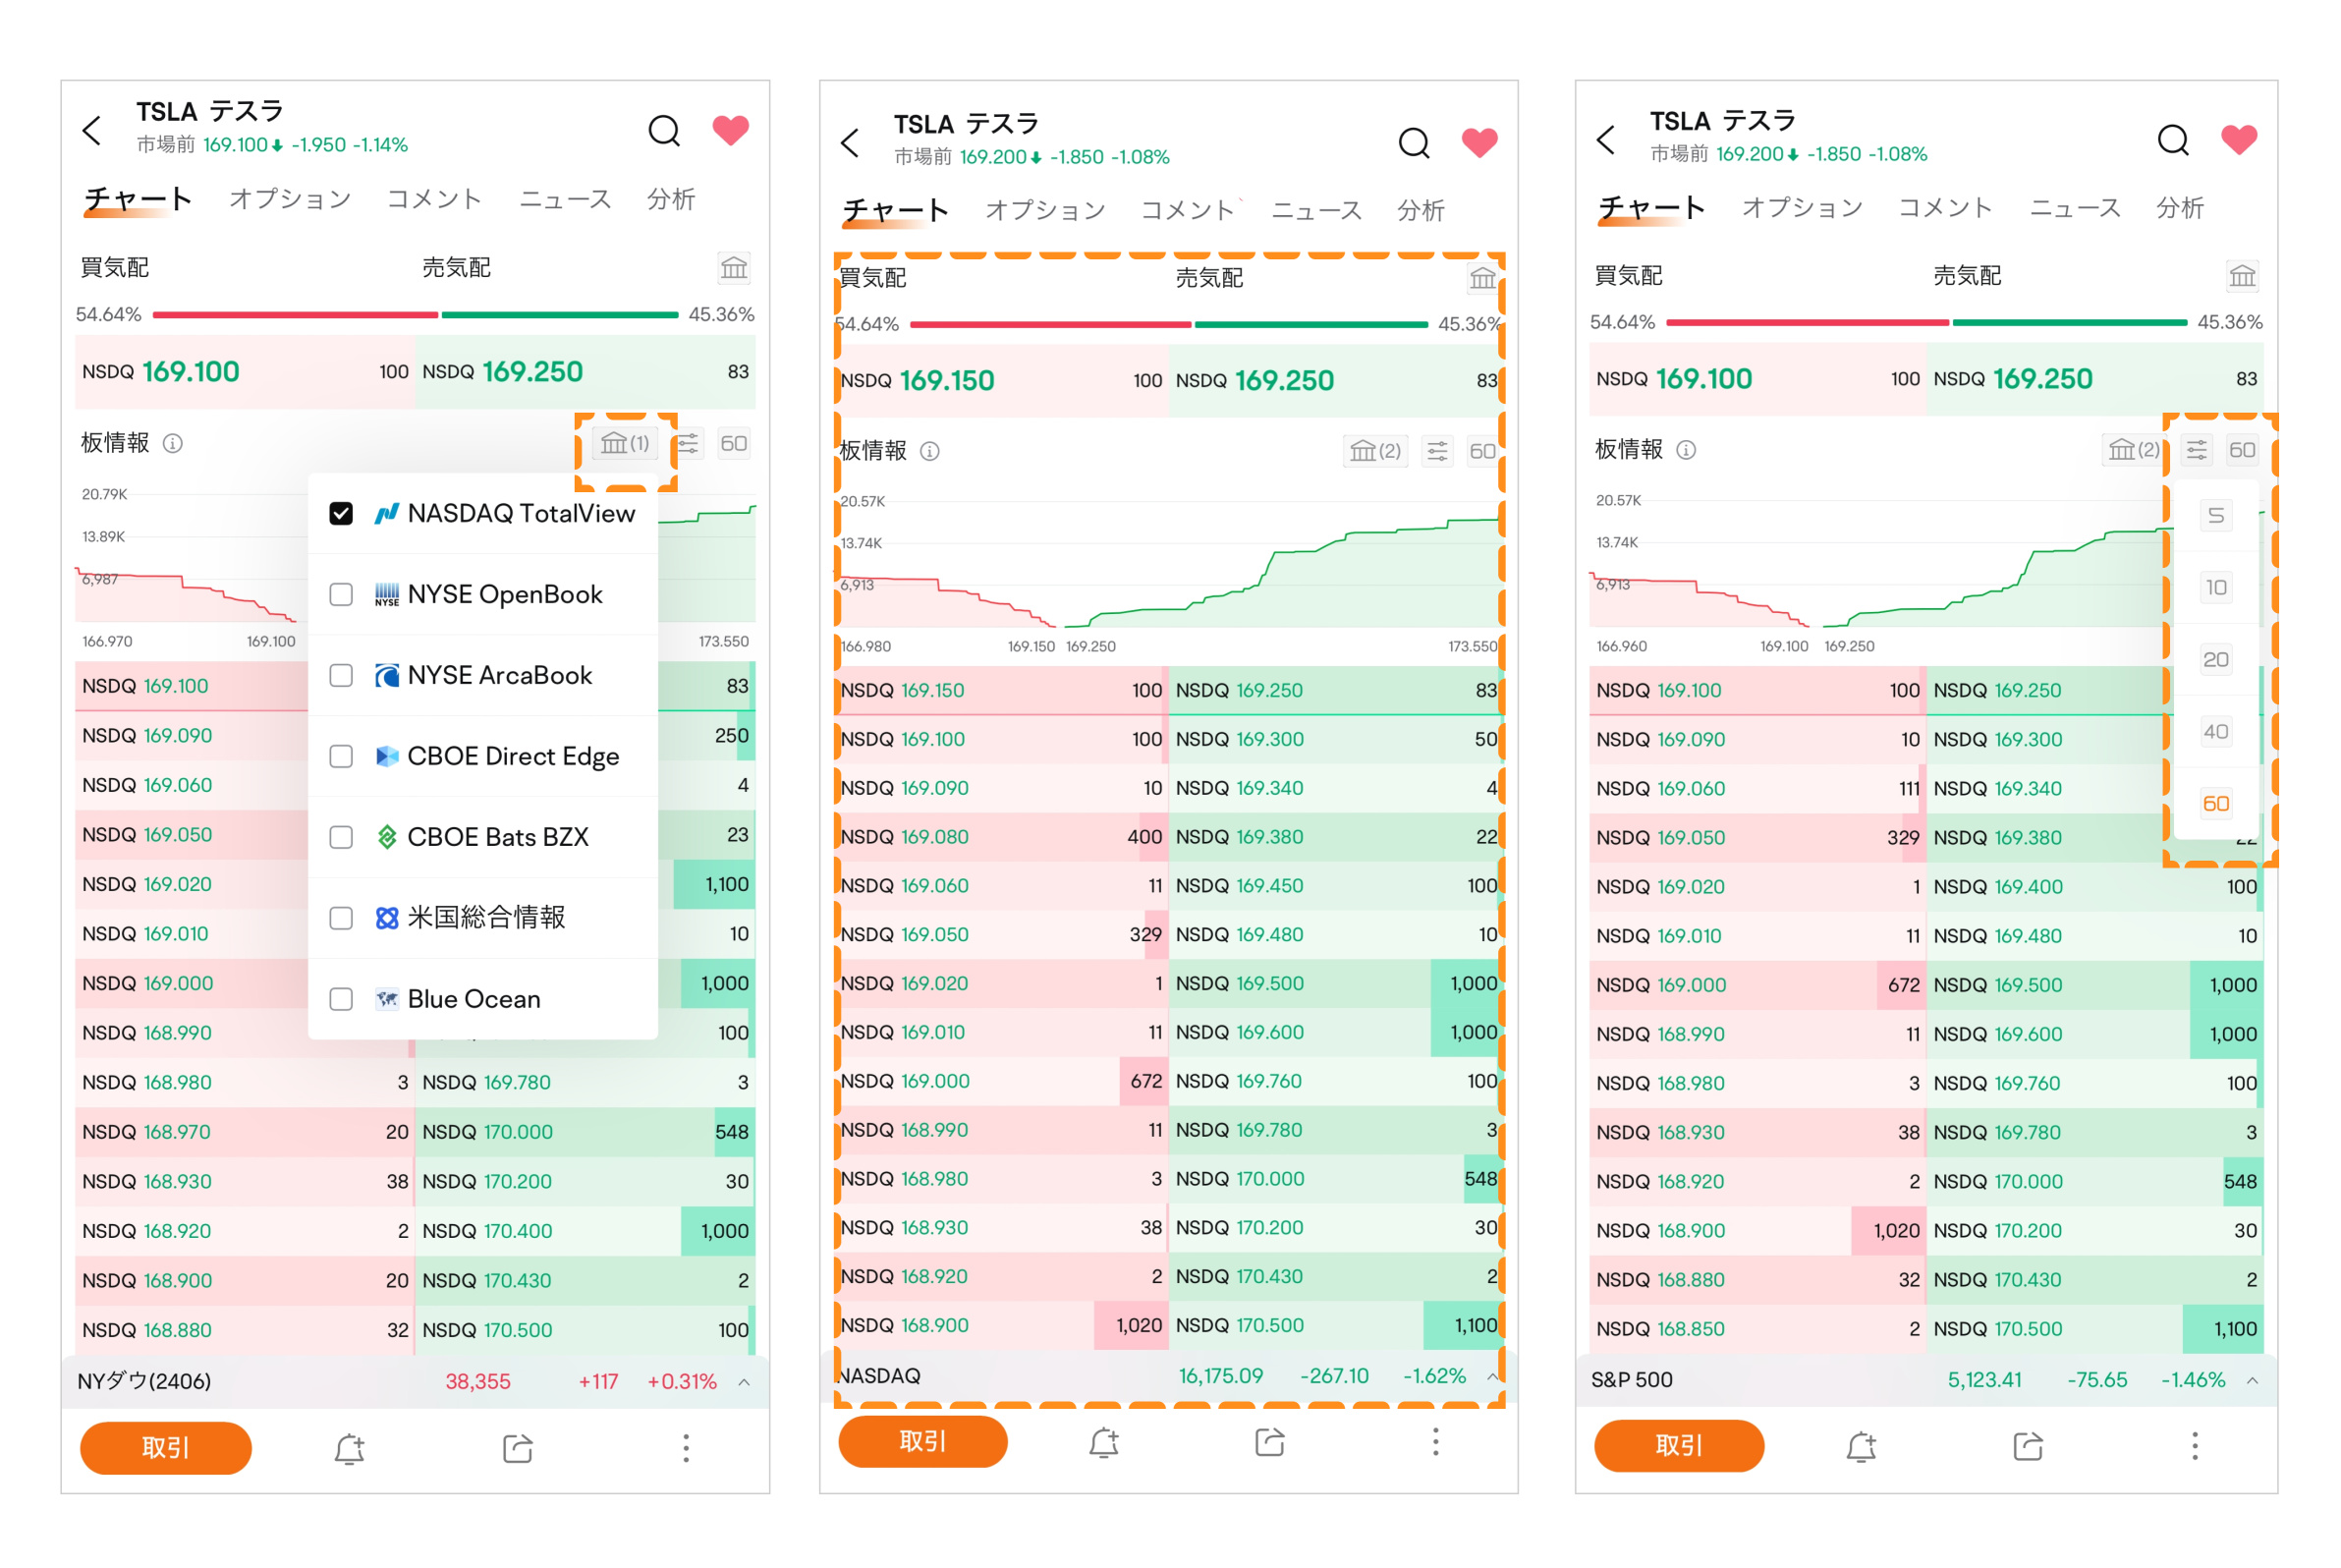
Task: Tap share icon in right screen
Action: point(2028,1447)
